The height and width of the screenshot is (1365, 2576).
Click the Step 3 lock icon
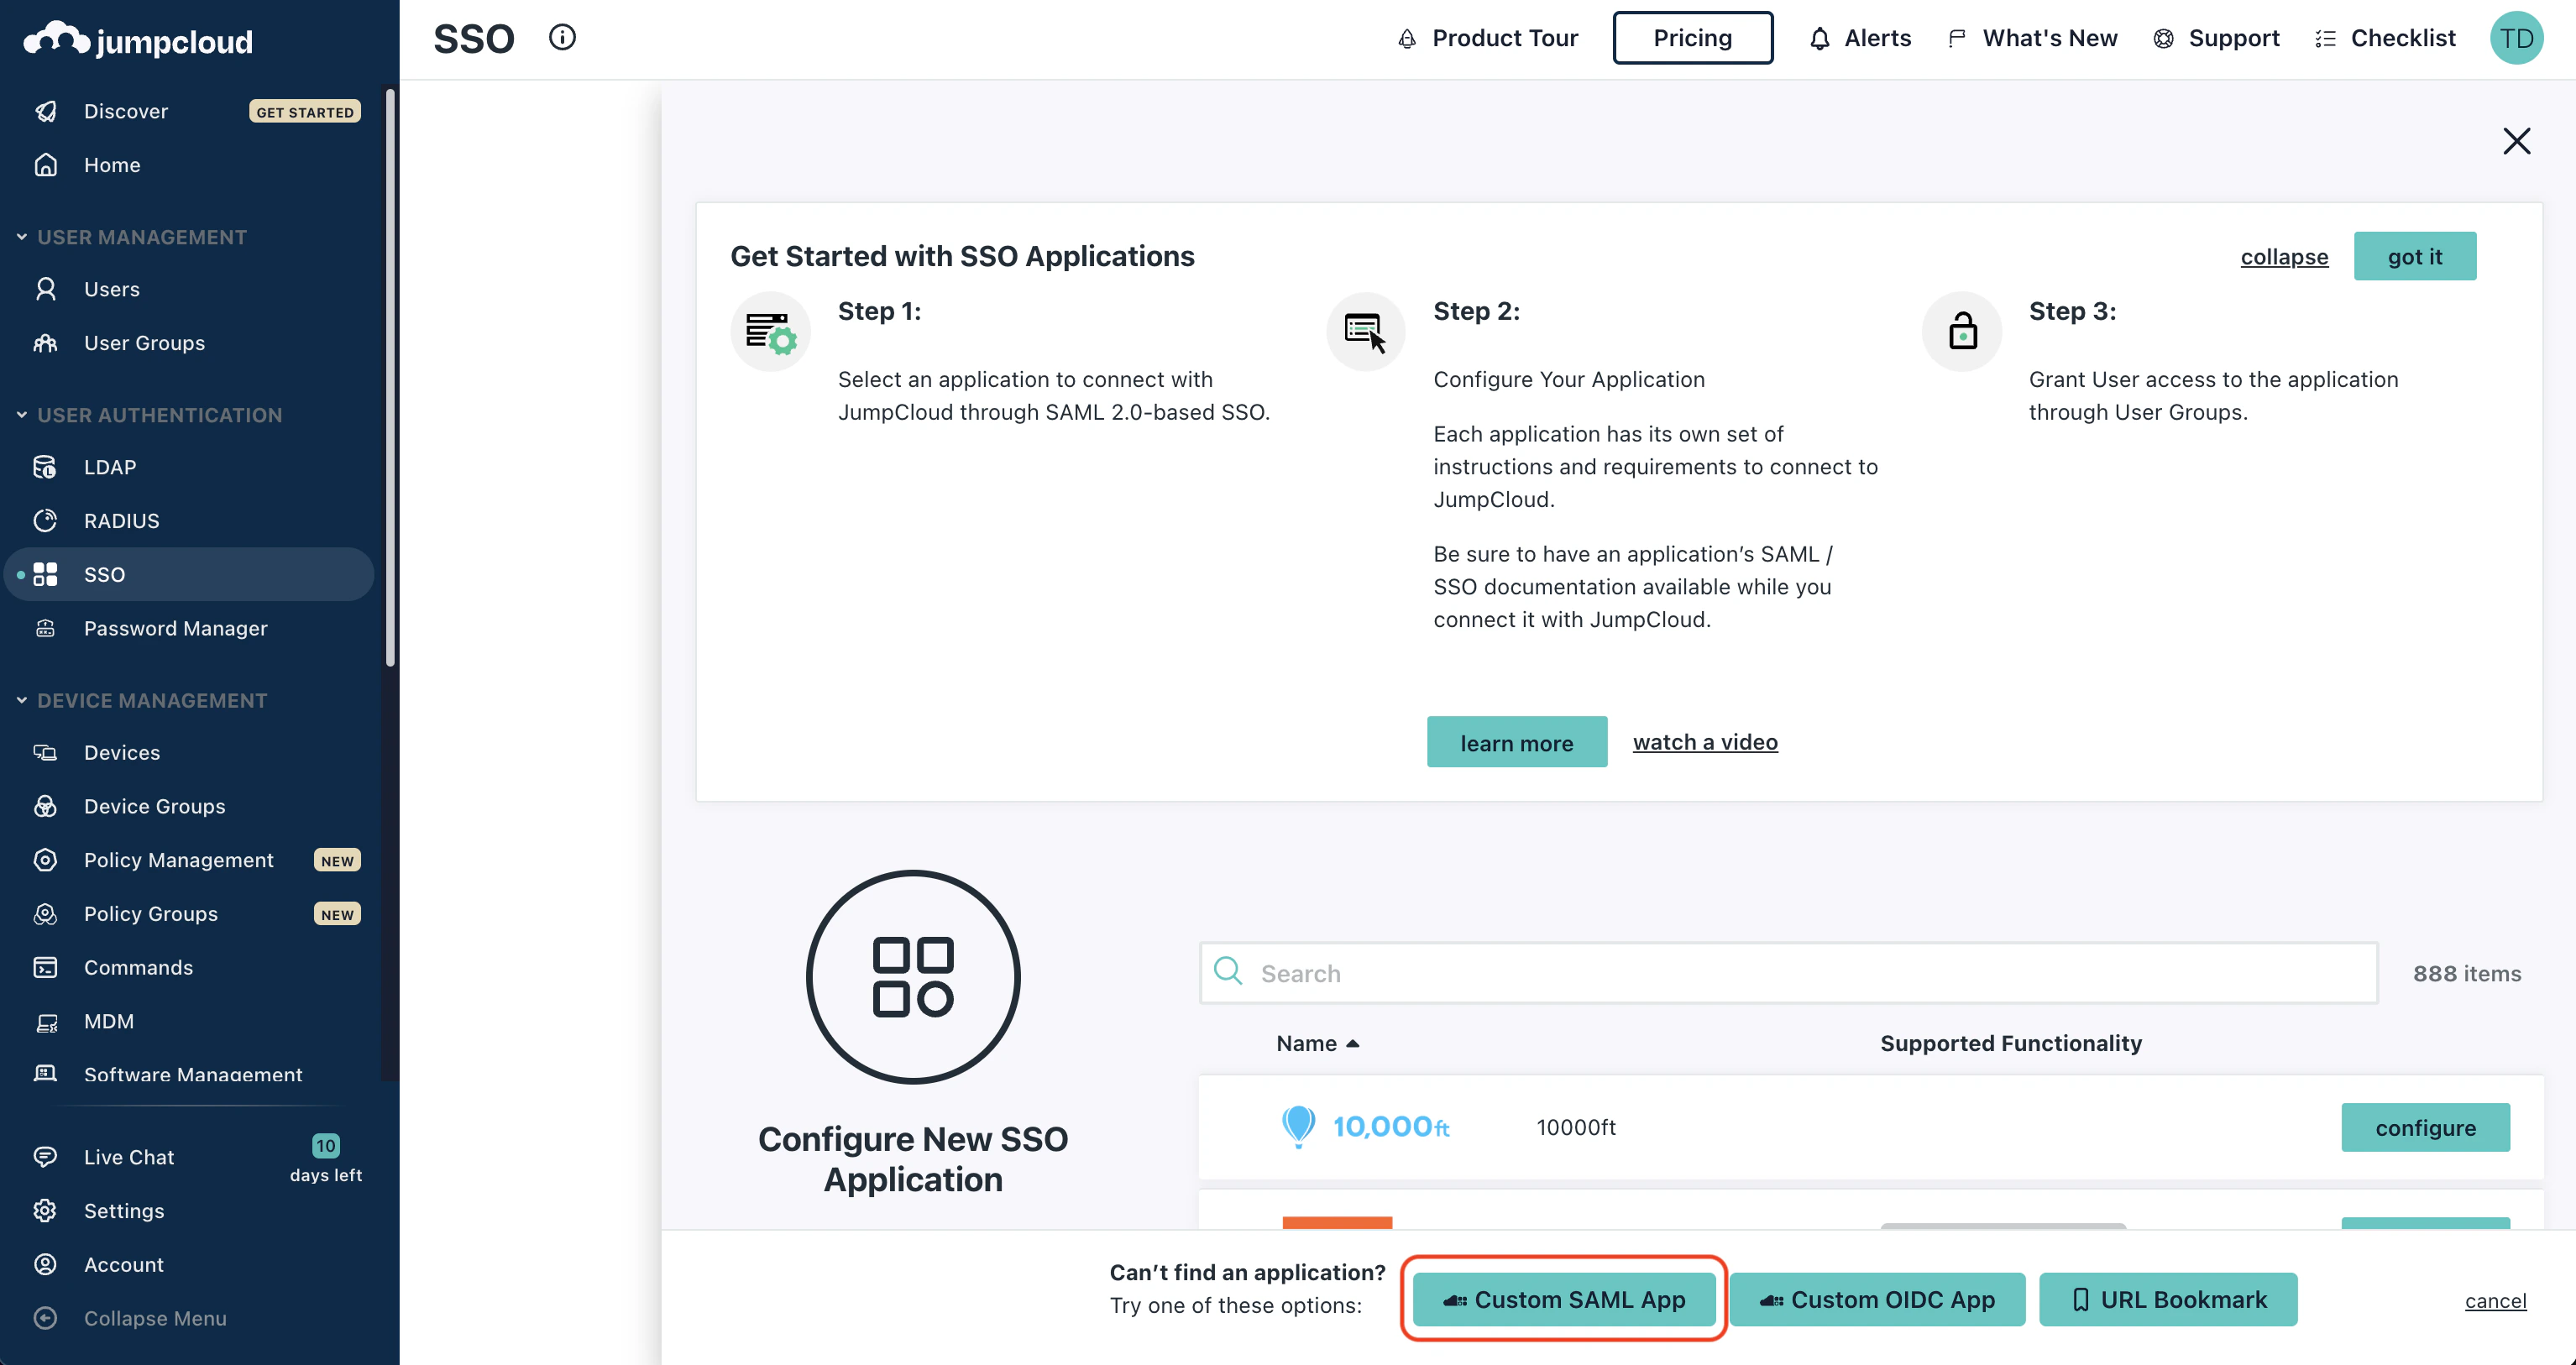point(1961,332)
